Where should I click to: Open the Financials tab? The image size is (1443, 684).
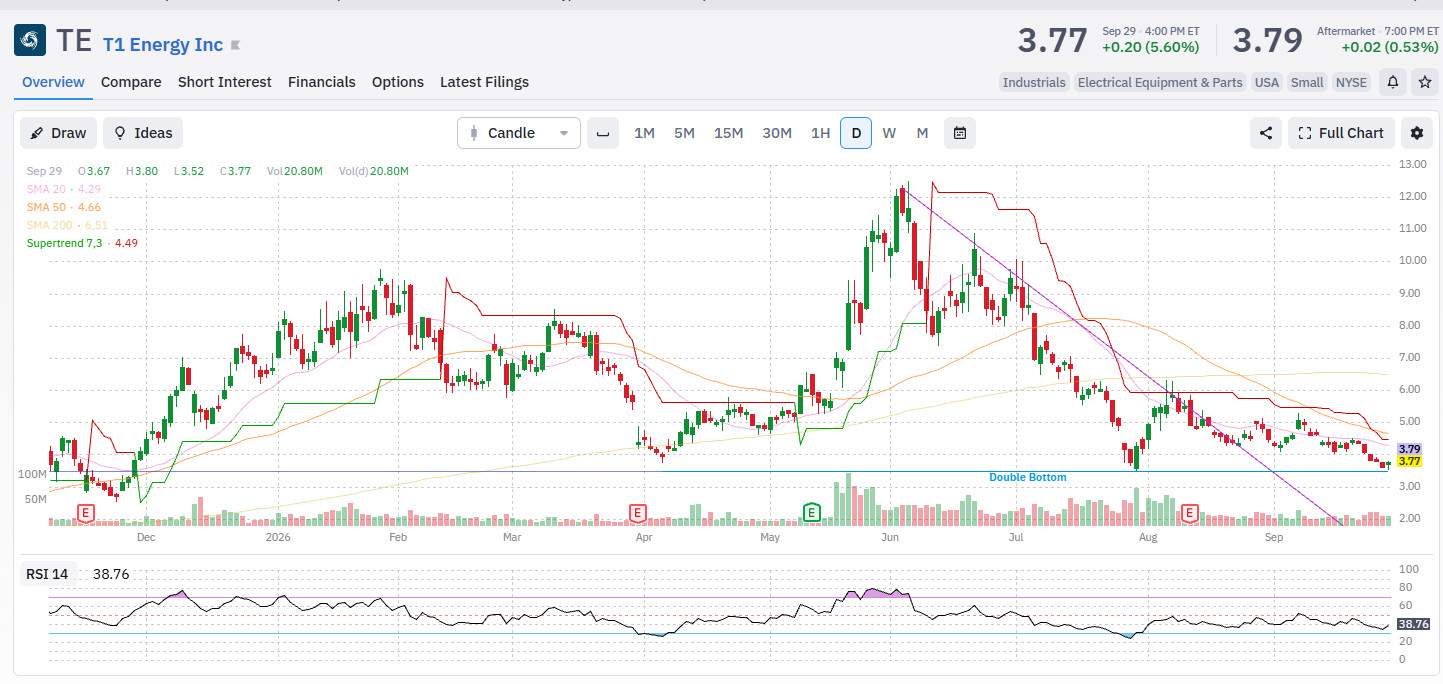(x=322, y=82)
